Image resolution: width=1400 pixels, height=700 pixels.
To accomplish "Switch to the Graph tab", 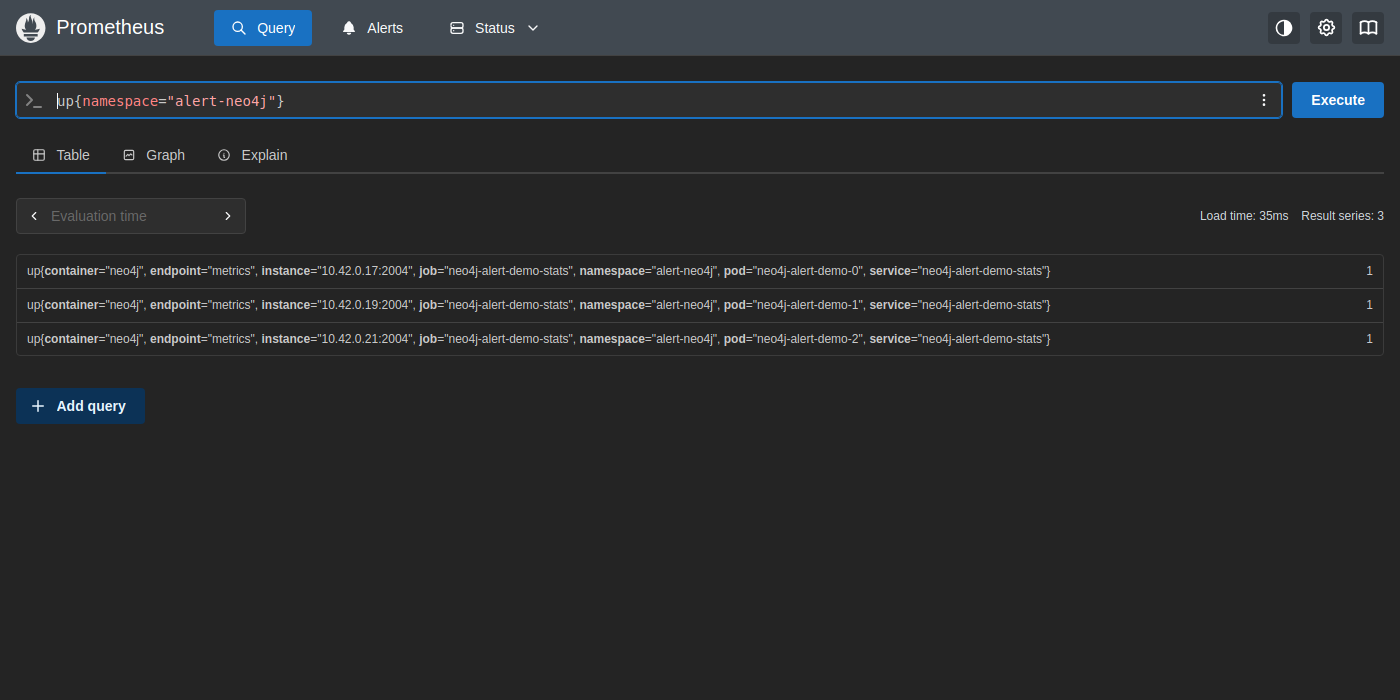I will coord(154,155).
